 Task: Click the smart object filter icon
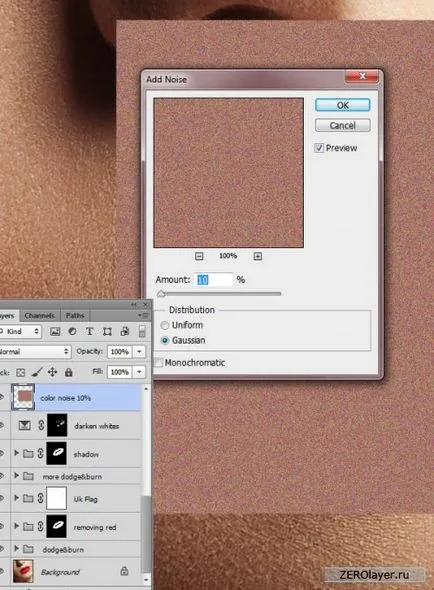[125, 331]
